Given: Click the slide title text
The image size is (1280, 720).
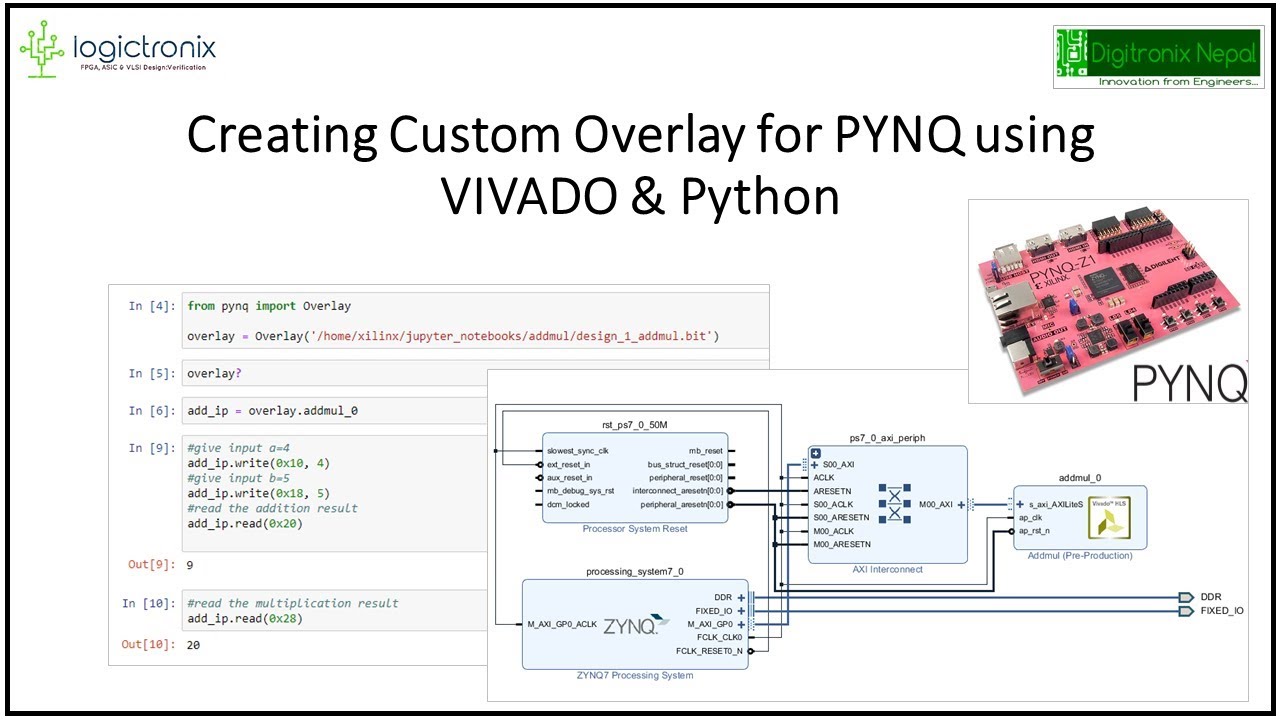Looking at the screenshot, I should [x=640, y=167].
